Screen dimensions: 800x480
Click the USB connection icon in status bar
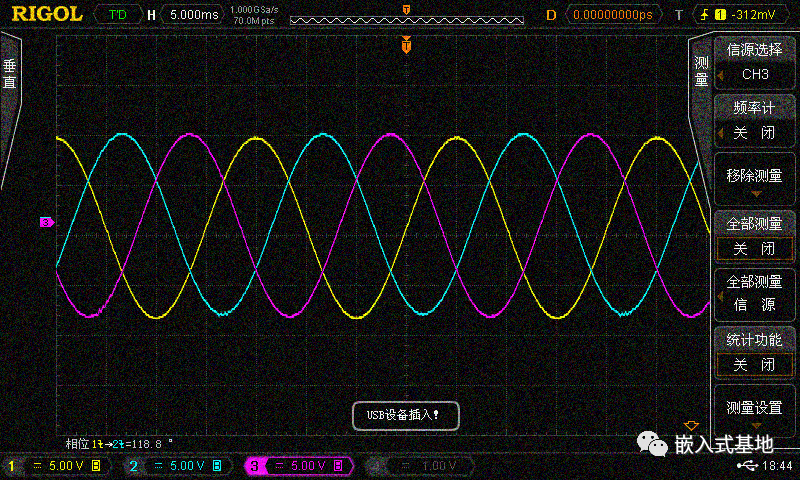747,466
